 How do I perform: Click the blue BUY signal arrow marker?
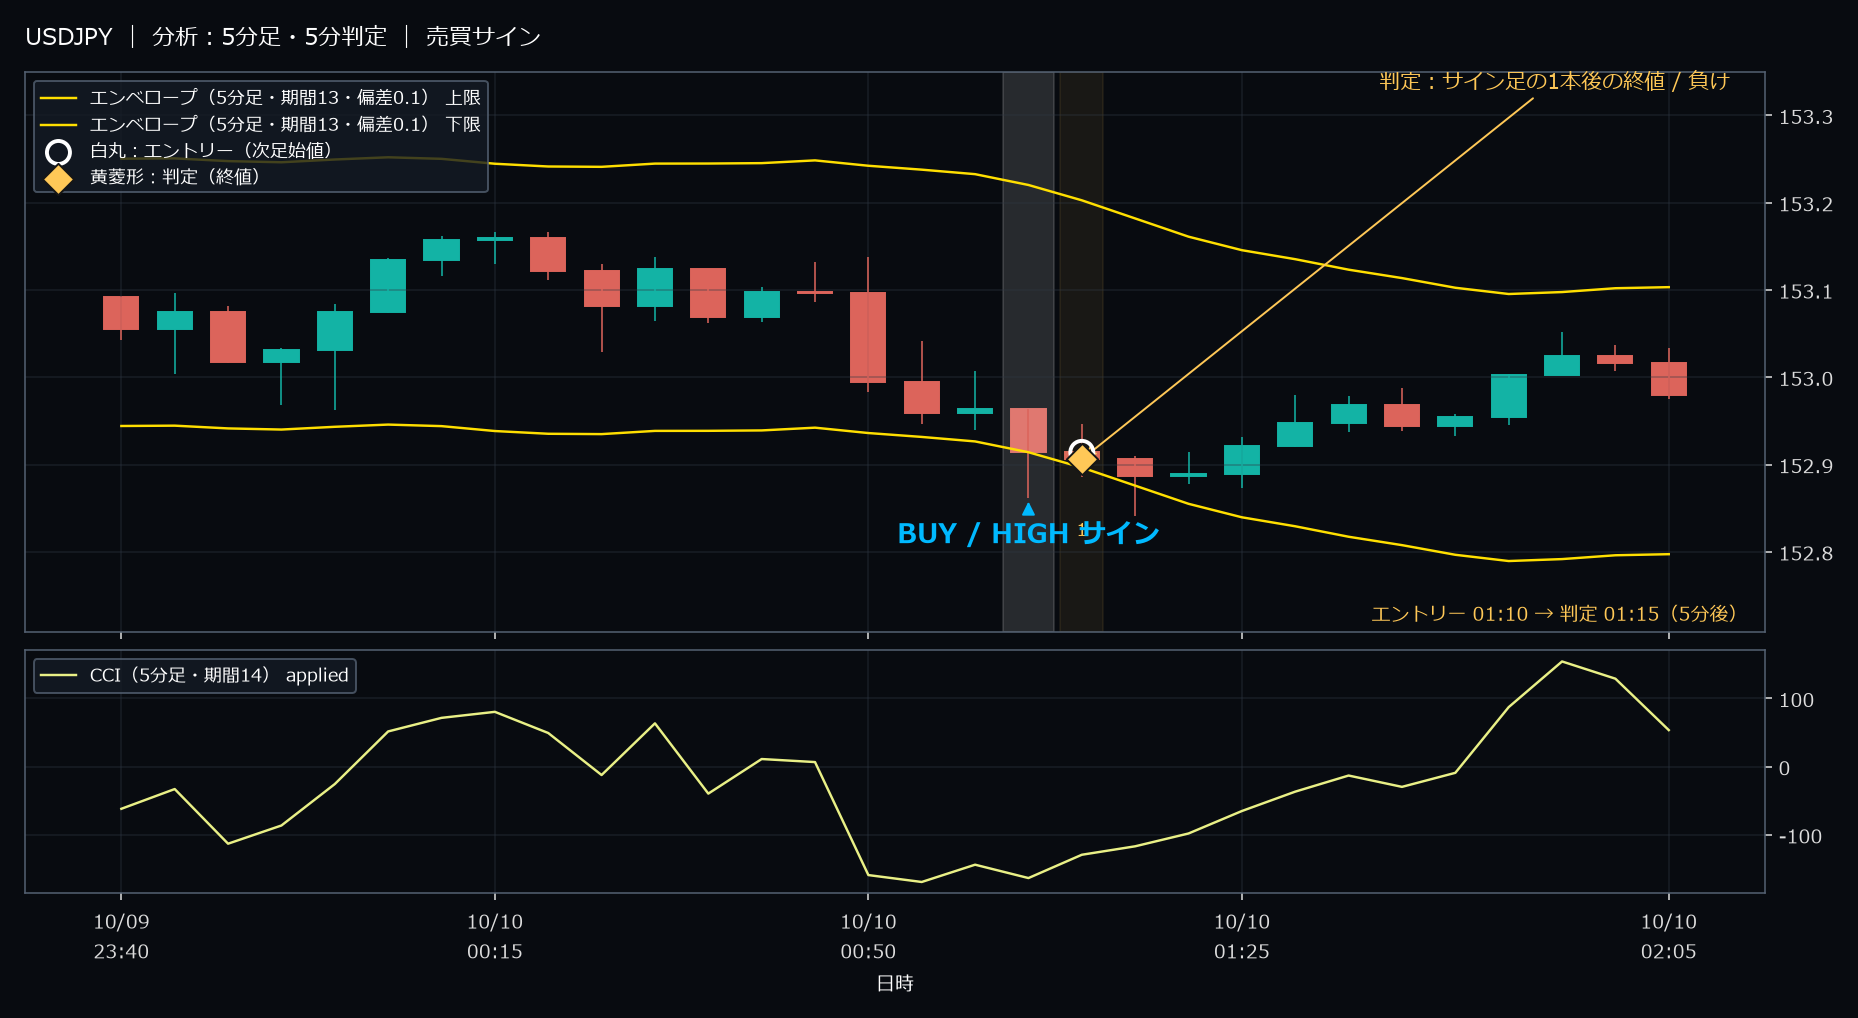pyautogui.click(x=1028, y=509)
